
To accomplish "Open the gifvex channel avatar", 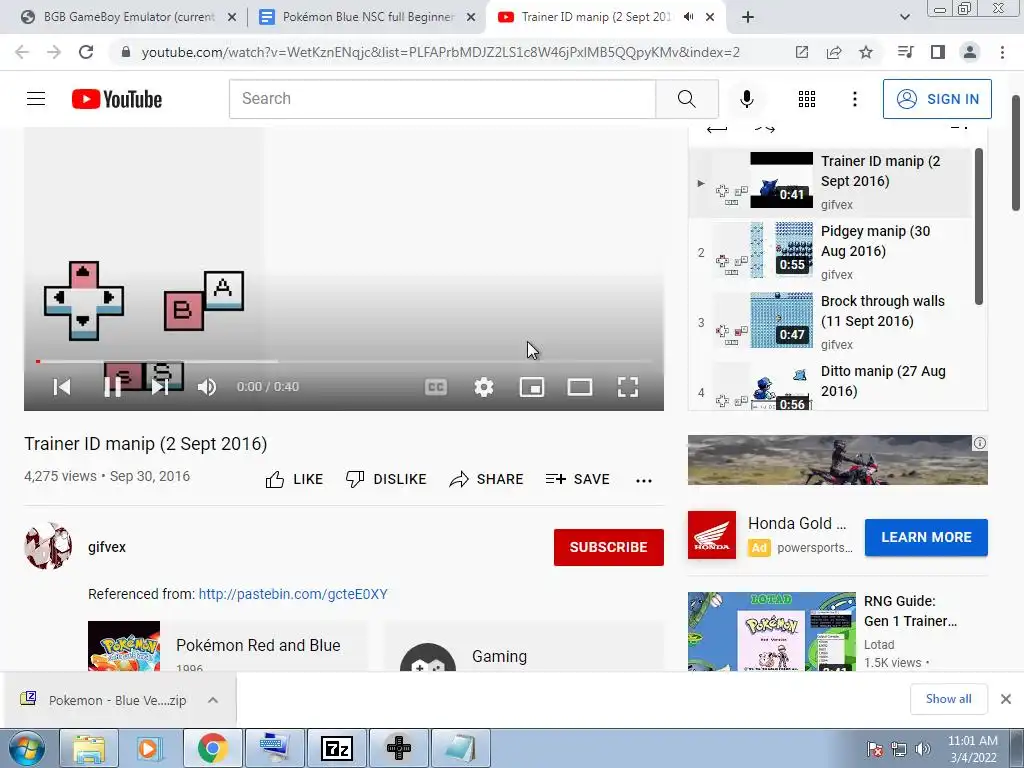I will 48,547.
